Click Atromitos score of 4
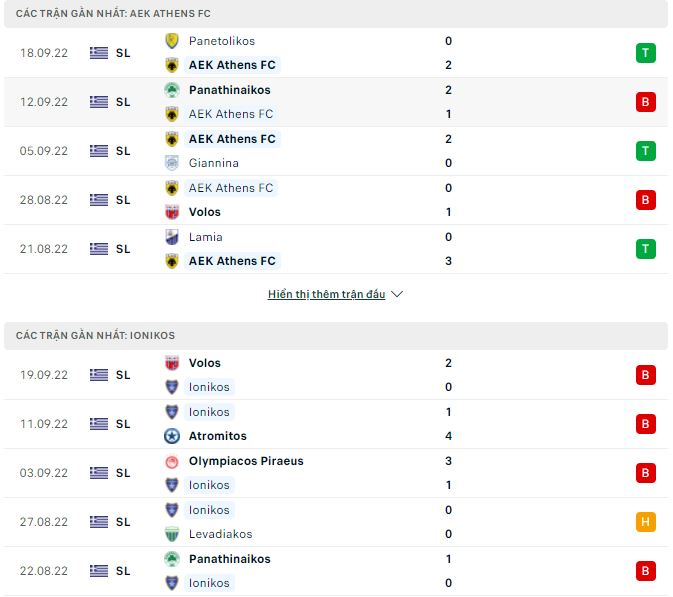This screenshot has height=597, width=673. 448,436
